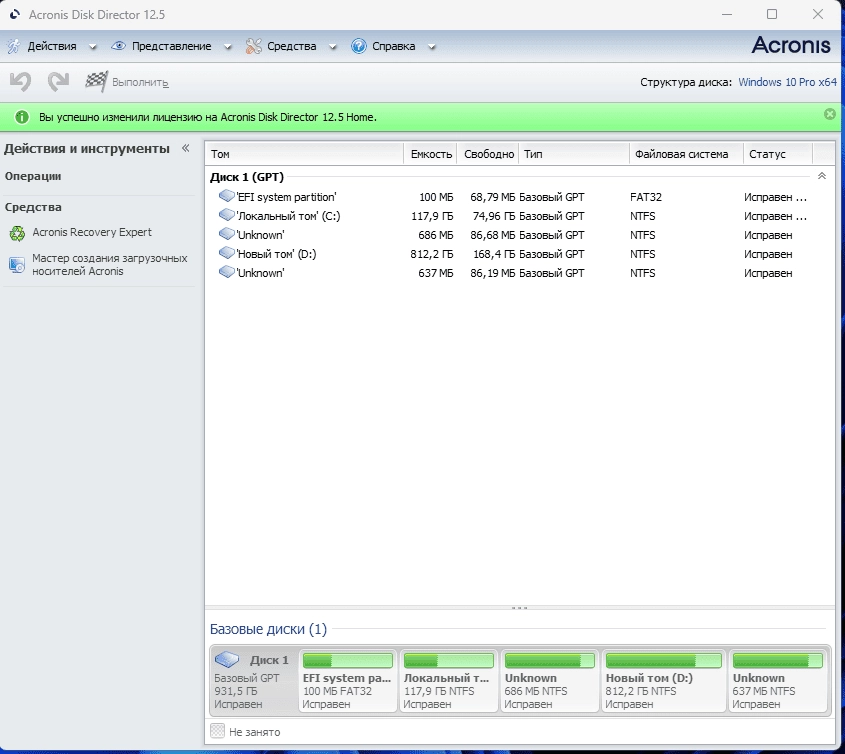Click the 117,9 ГБ capacity cell
The height and width of the screenshot is (754, 845).
click(x=432, y=216)
